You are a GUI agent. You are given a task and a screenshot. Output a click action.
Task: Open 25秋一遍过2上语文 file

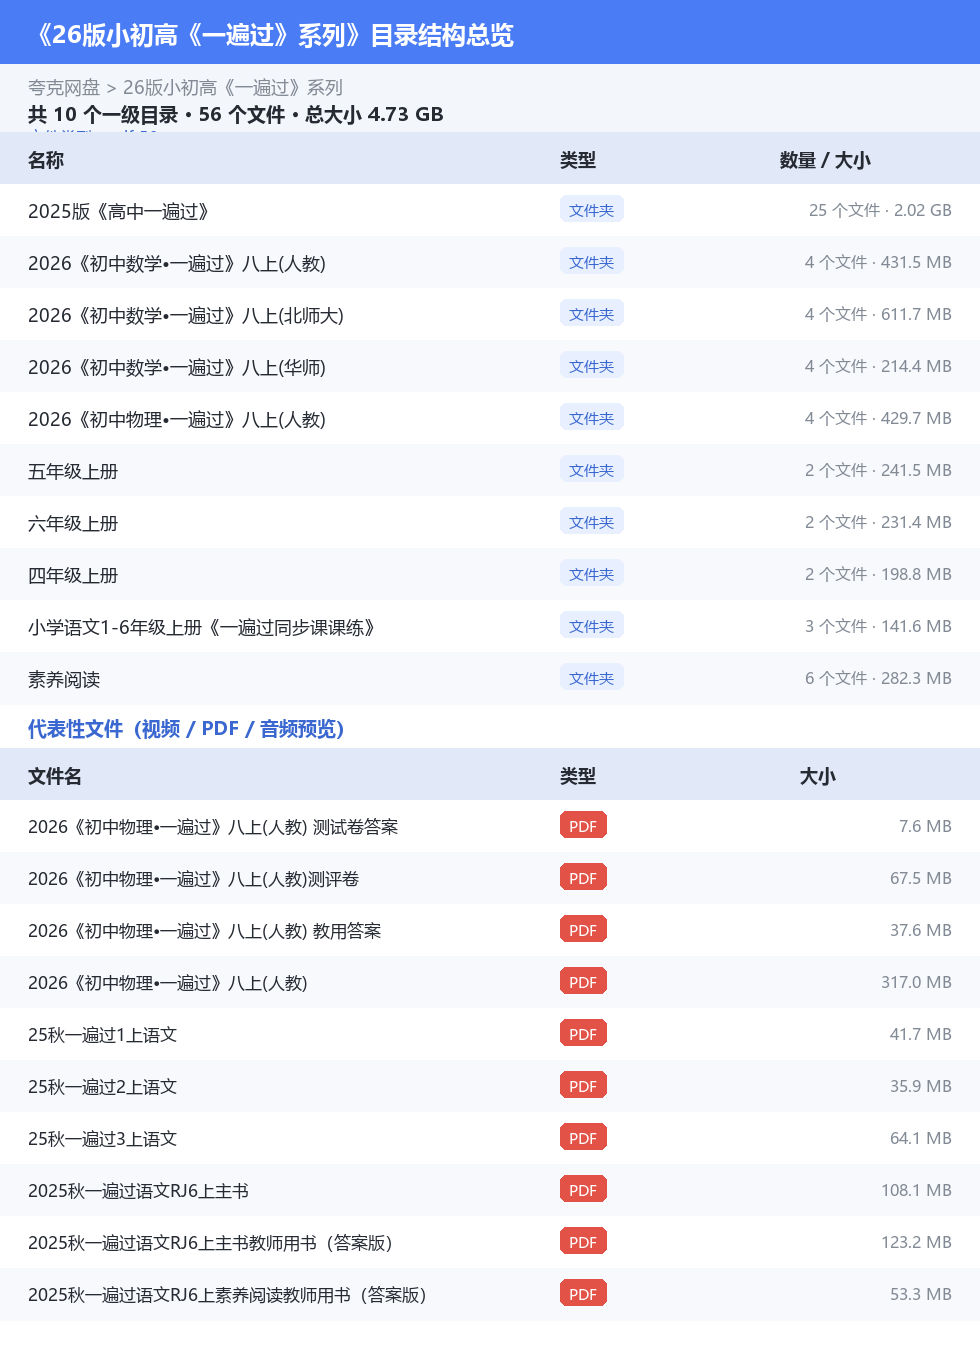(103, 1087)
